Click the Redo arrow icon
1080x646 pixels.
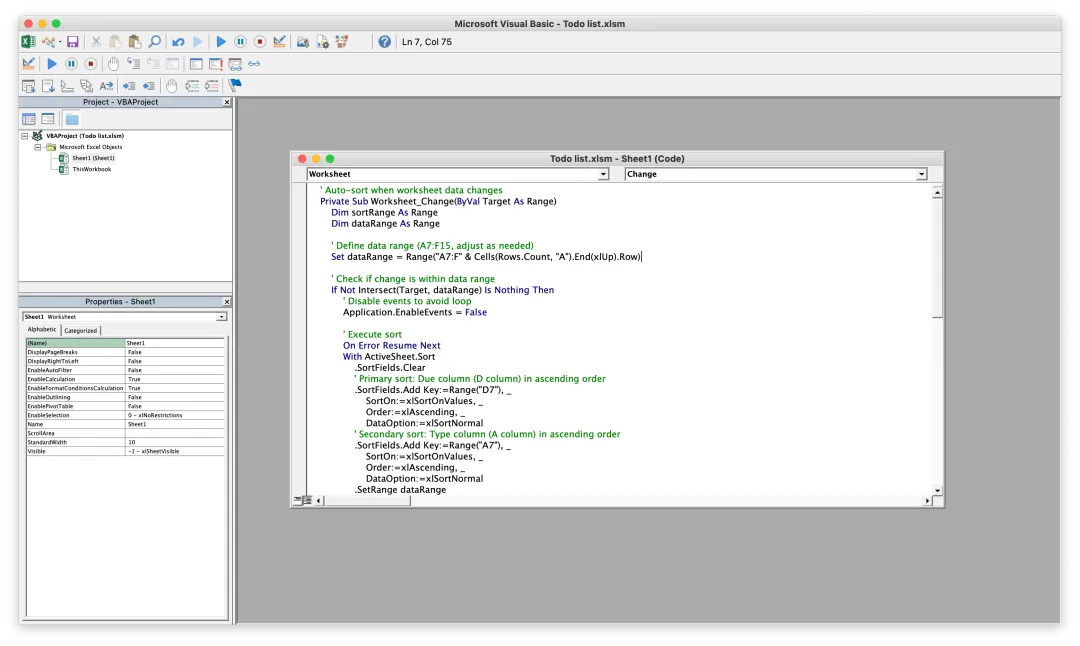[198, 42]
